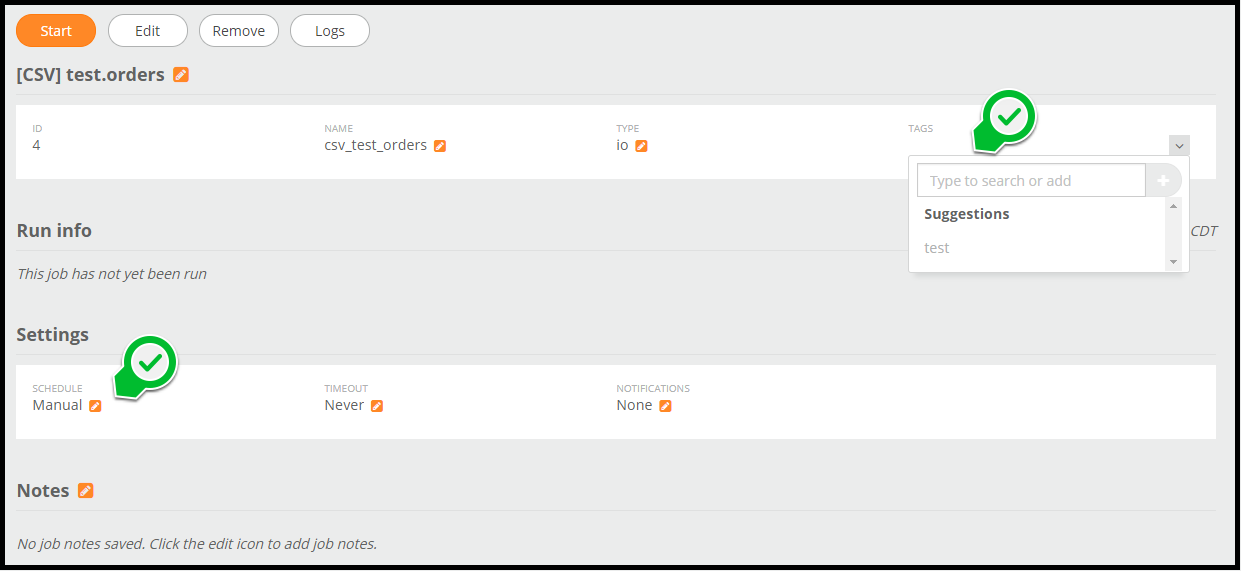This screenshot has height=571, width=1241.
Task: Click suggestions list scroll up arrow
Action: [1174, 205]
